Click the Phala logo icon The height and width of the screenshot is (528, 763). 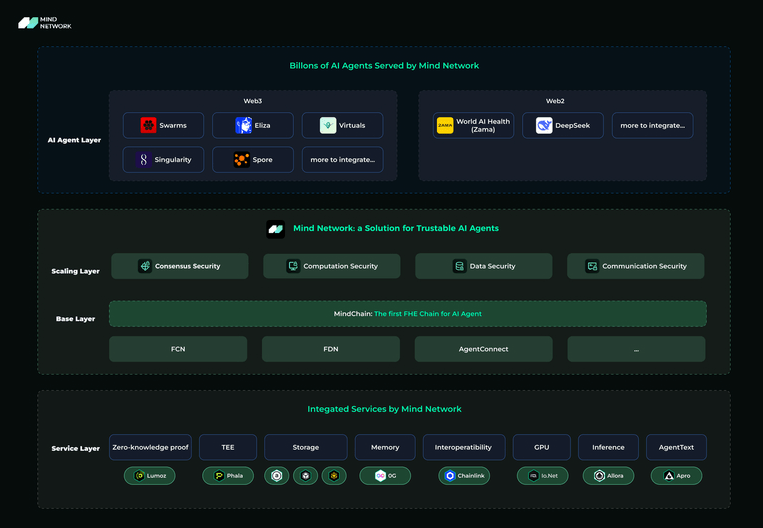(219, 476)
